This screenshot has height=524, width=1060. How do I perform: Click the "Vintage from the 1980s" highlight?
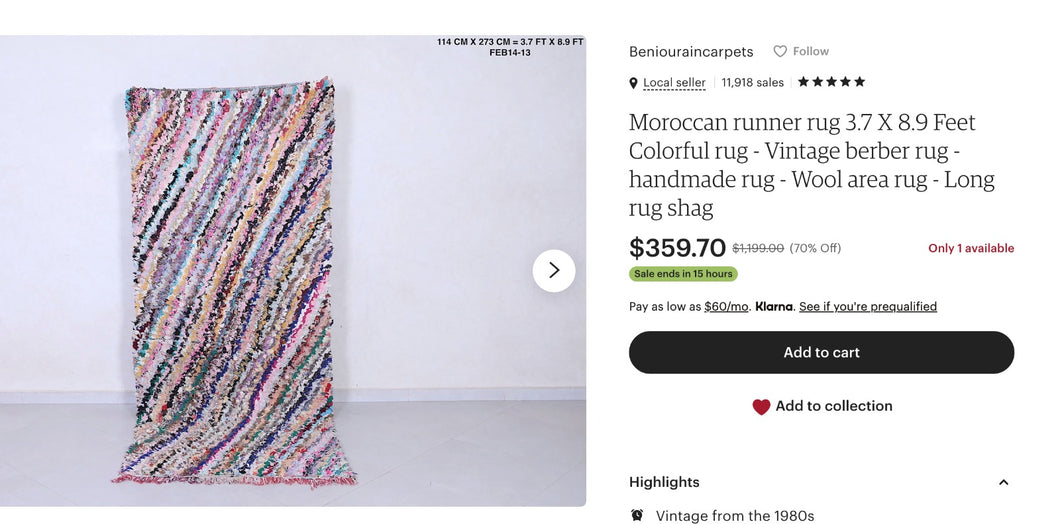pyautogui.click(x=735, y=516)
